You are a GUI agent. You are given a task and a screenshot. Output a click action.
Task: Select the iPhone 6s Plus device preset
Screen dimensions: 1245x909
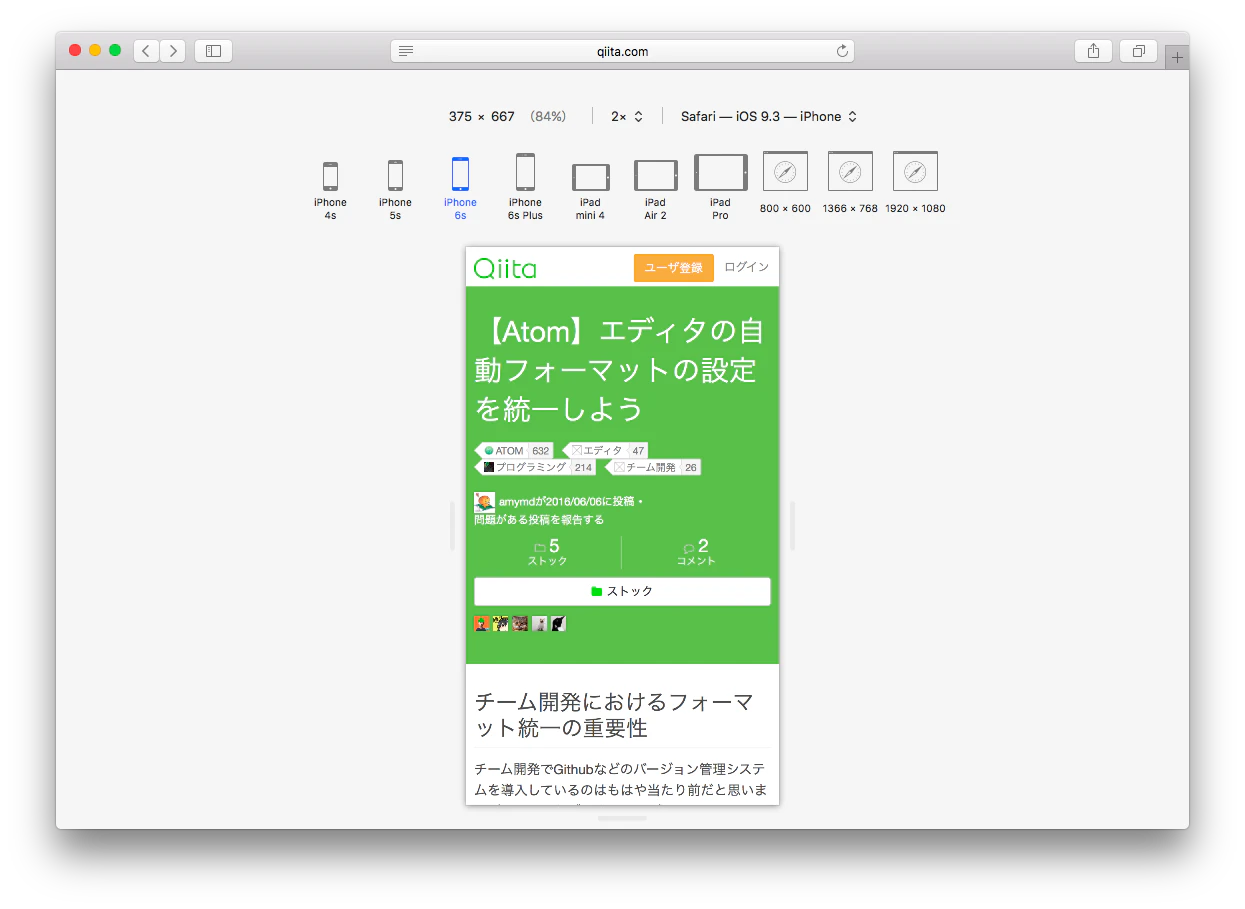[x=525, y=187]
